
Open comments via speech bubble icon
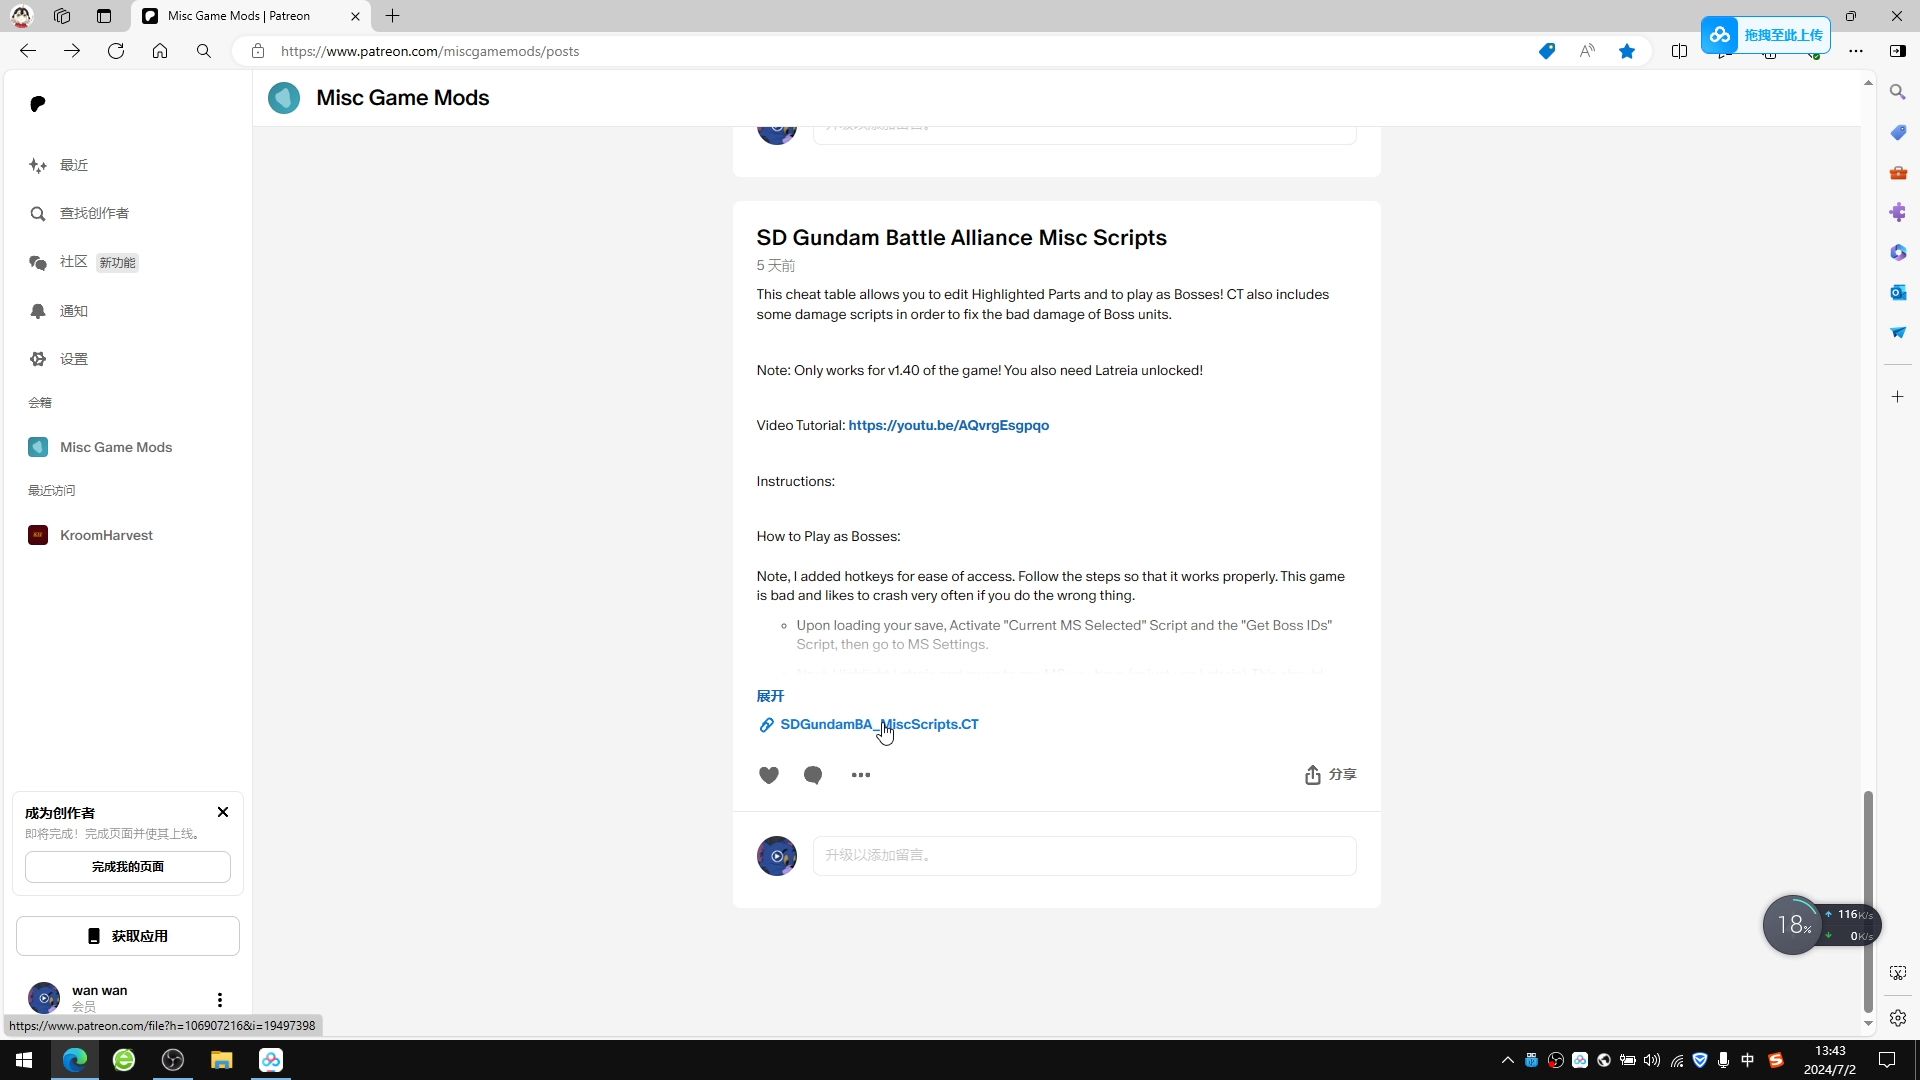click(x=813, y=776)
